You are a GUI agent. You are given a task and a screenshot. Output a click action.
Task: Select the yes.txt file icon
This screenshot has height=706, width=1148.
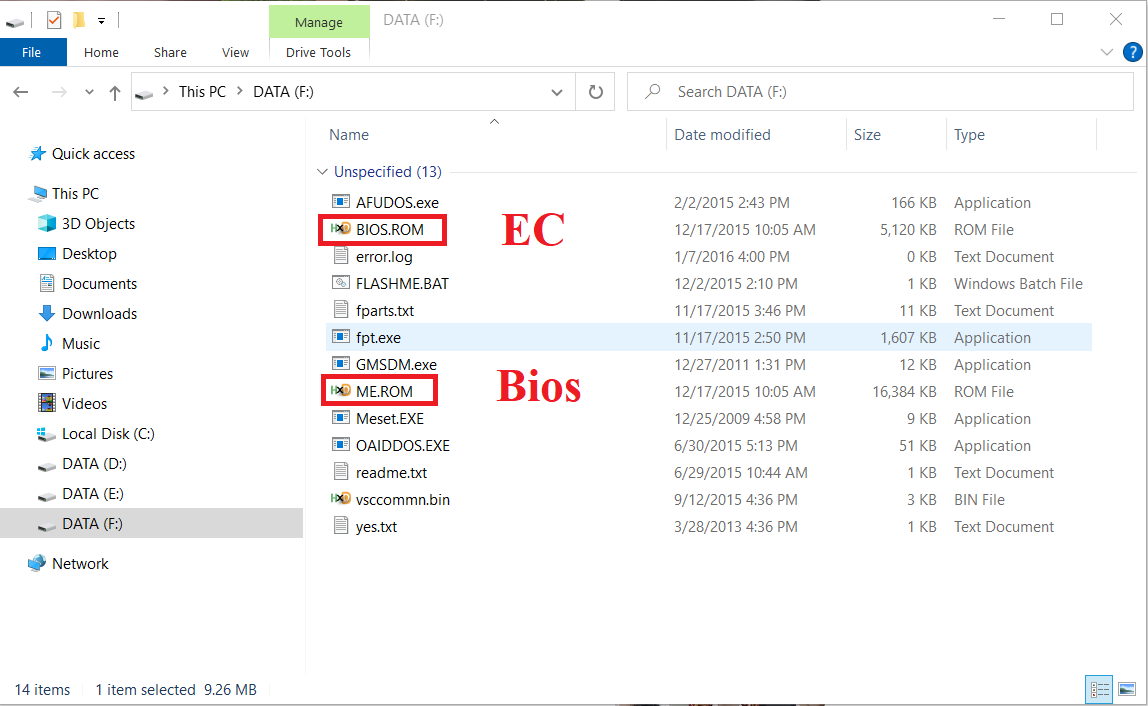point(340,526)
